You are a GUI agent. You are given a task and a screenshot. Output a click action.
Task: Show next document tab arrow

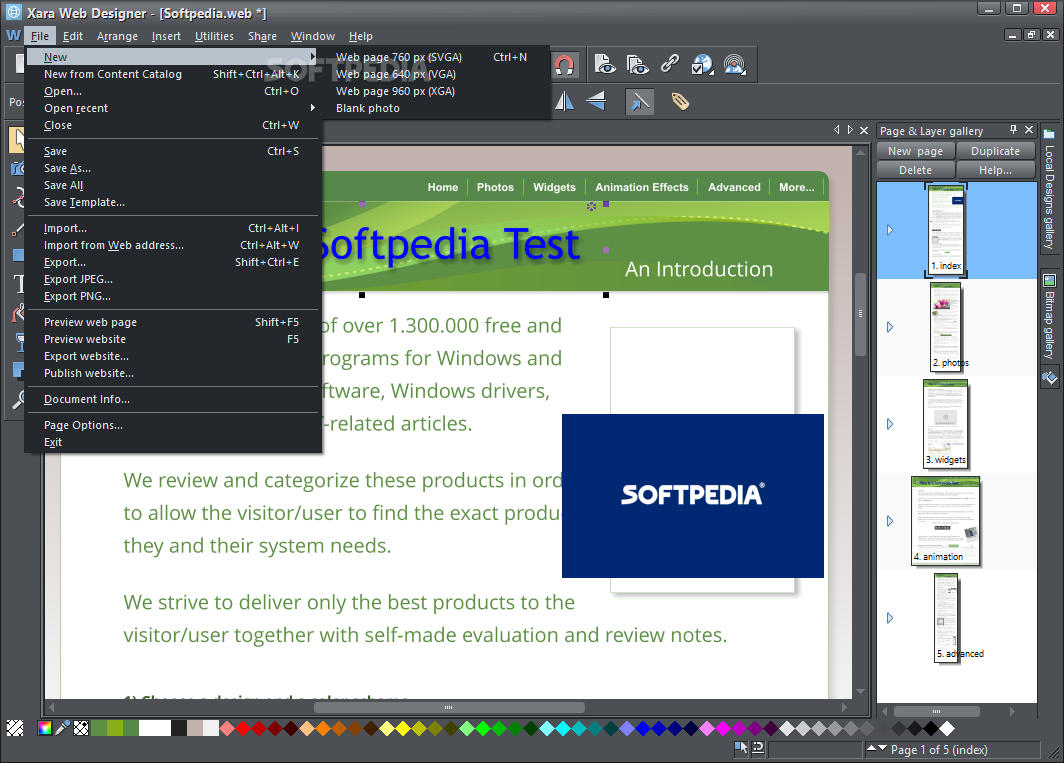click(850, 130)
